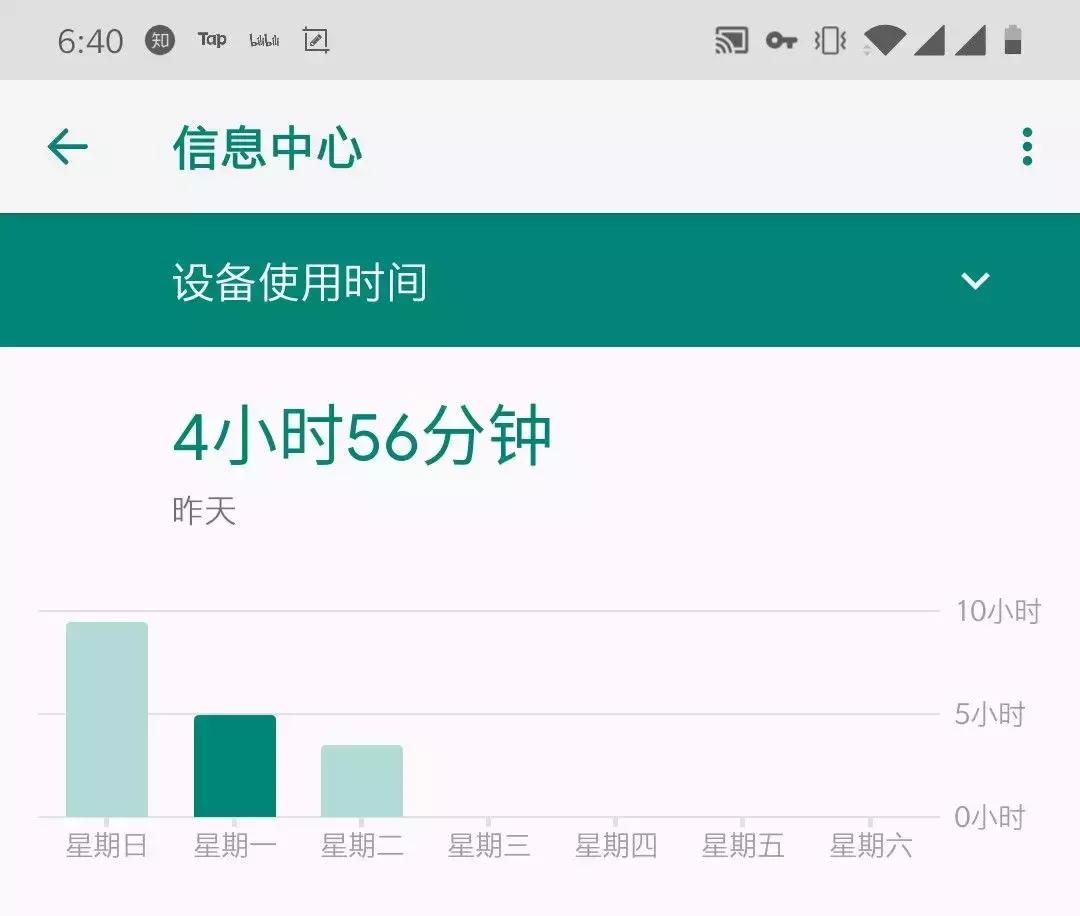Tap the VPN key icon
This screenshot has height=916, width=1080.
pyautogui.click(x=781, y=40)
